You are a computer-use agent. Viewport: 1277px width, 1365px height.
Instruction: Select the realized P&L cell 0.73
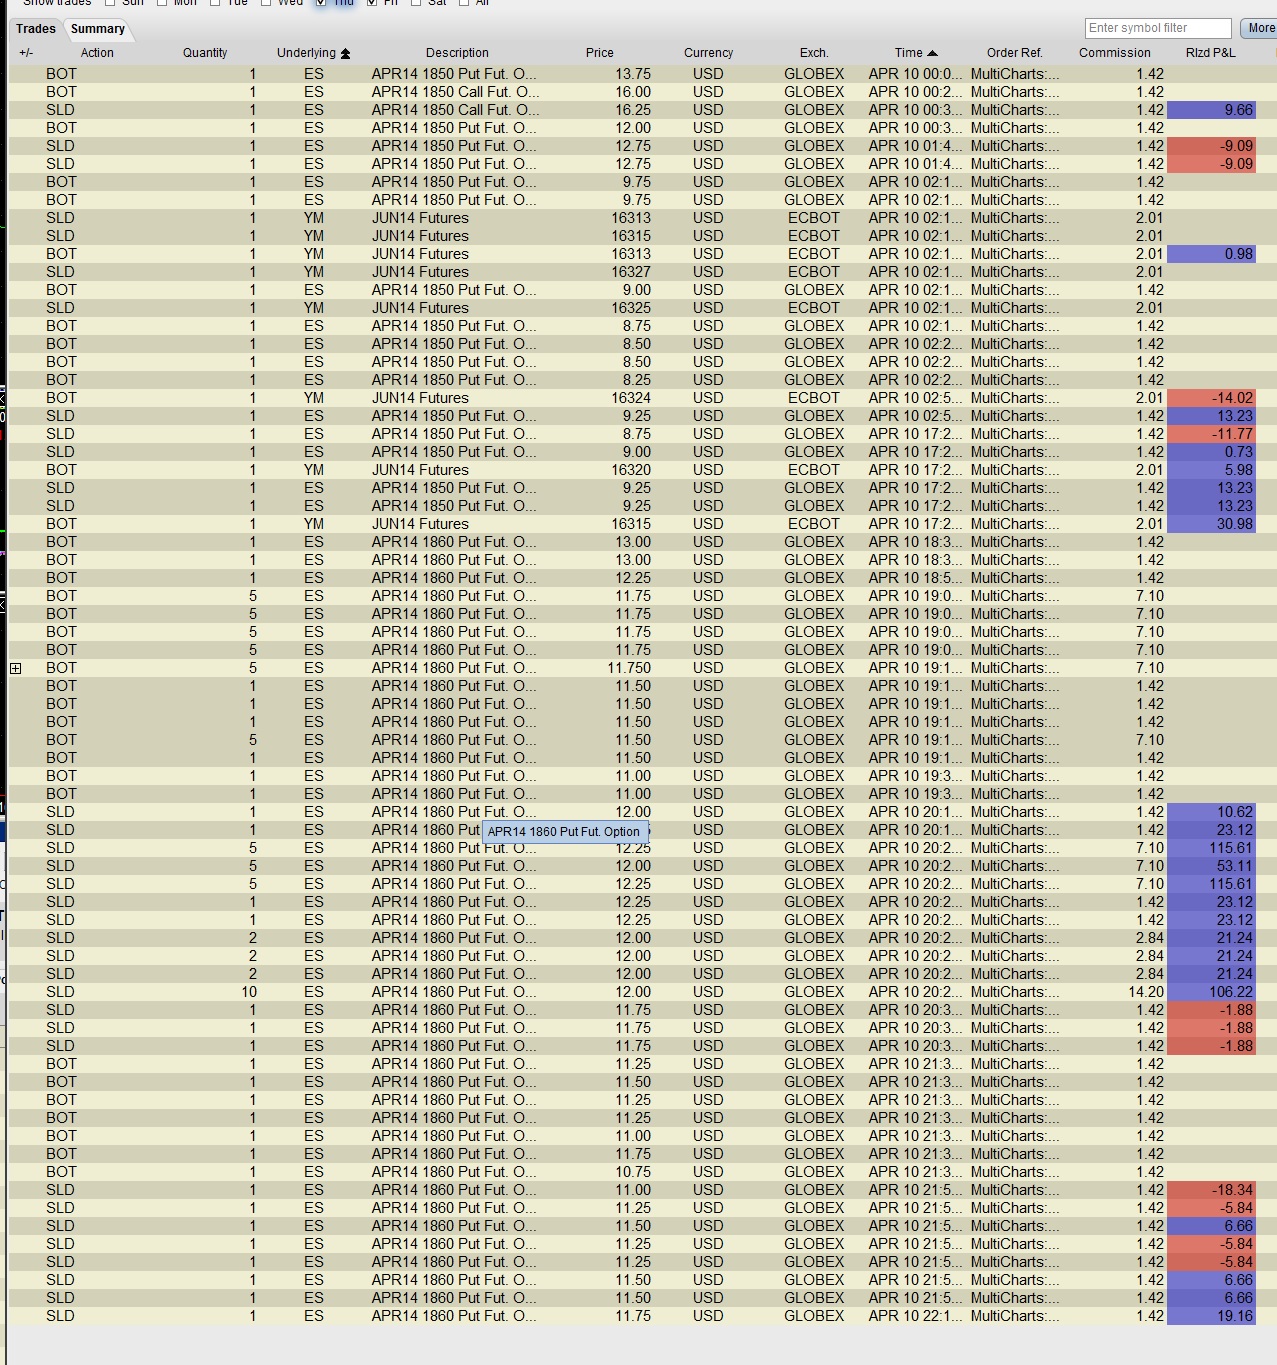point(1211,452)
